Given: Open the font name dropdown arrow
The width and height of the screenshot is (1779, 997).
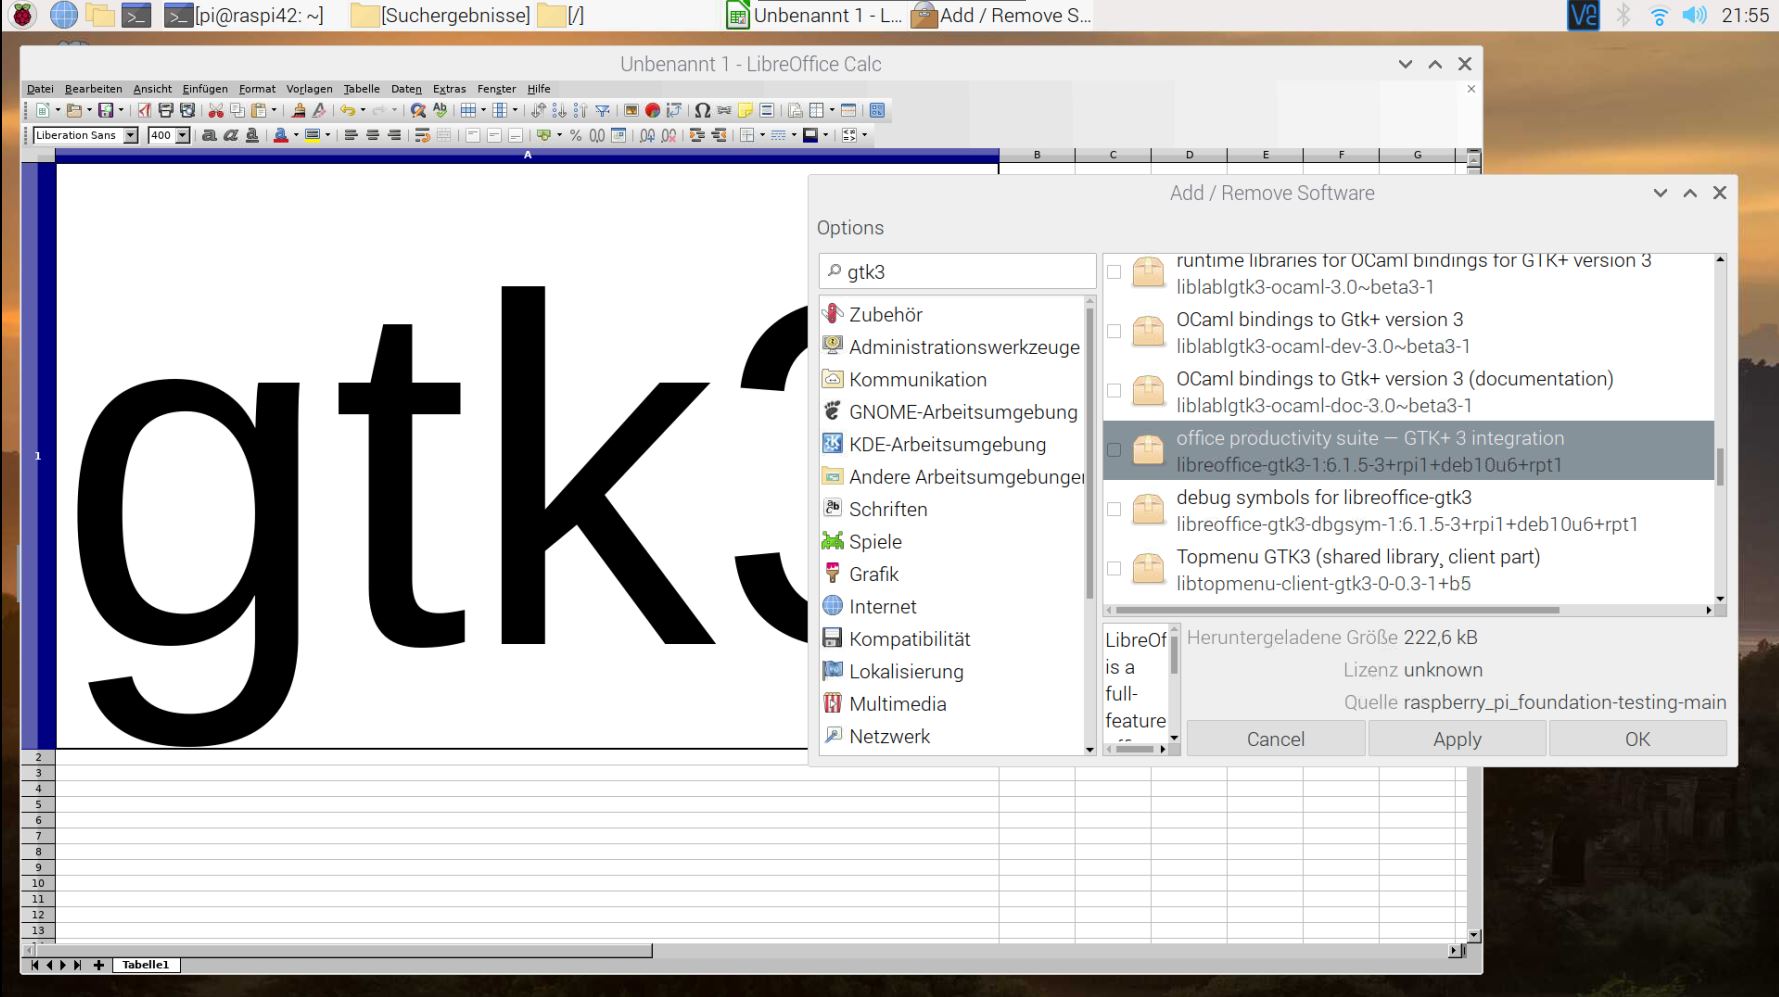Looking at the screenshot, I should tap(130, 135).
